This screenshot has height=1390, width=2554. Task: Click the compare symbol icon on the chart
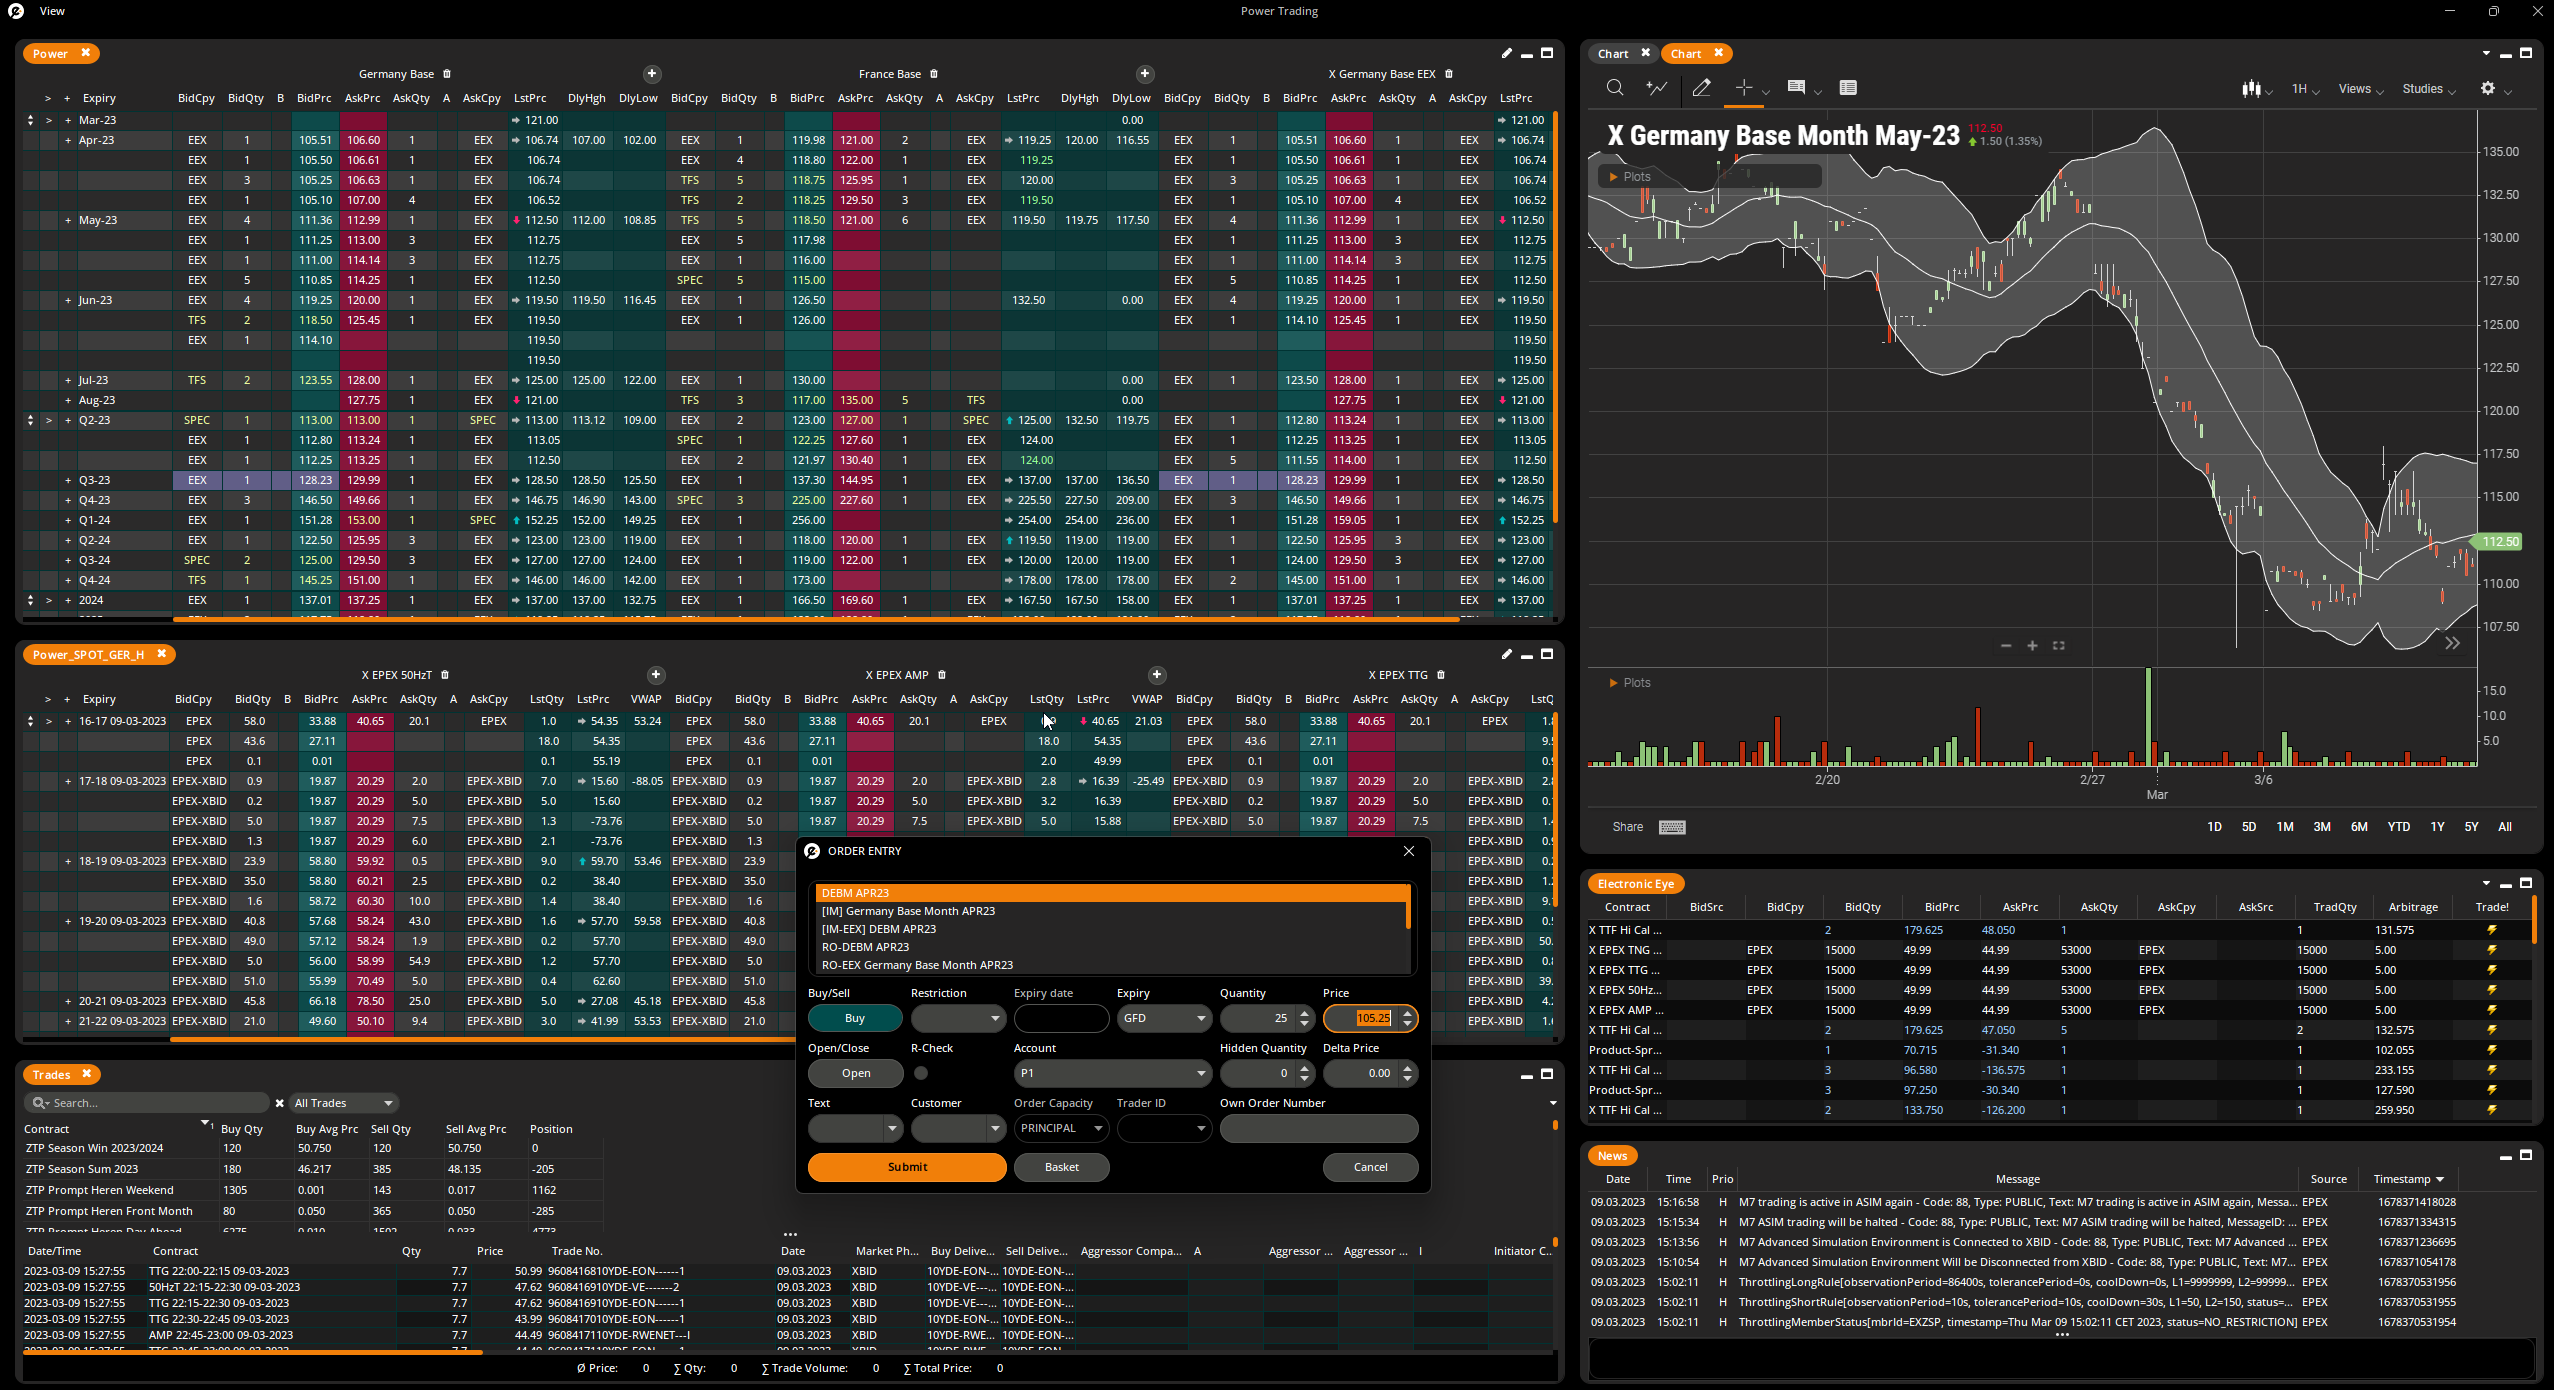(1656, 88)
